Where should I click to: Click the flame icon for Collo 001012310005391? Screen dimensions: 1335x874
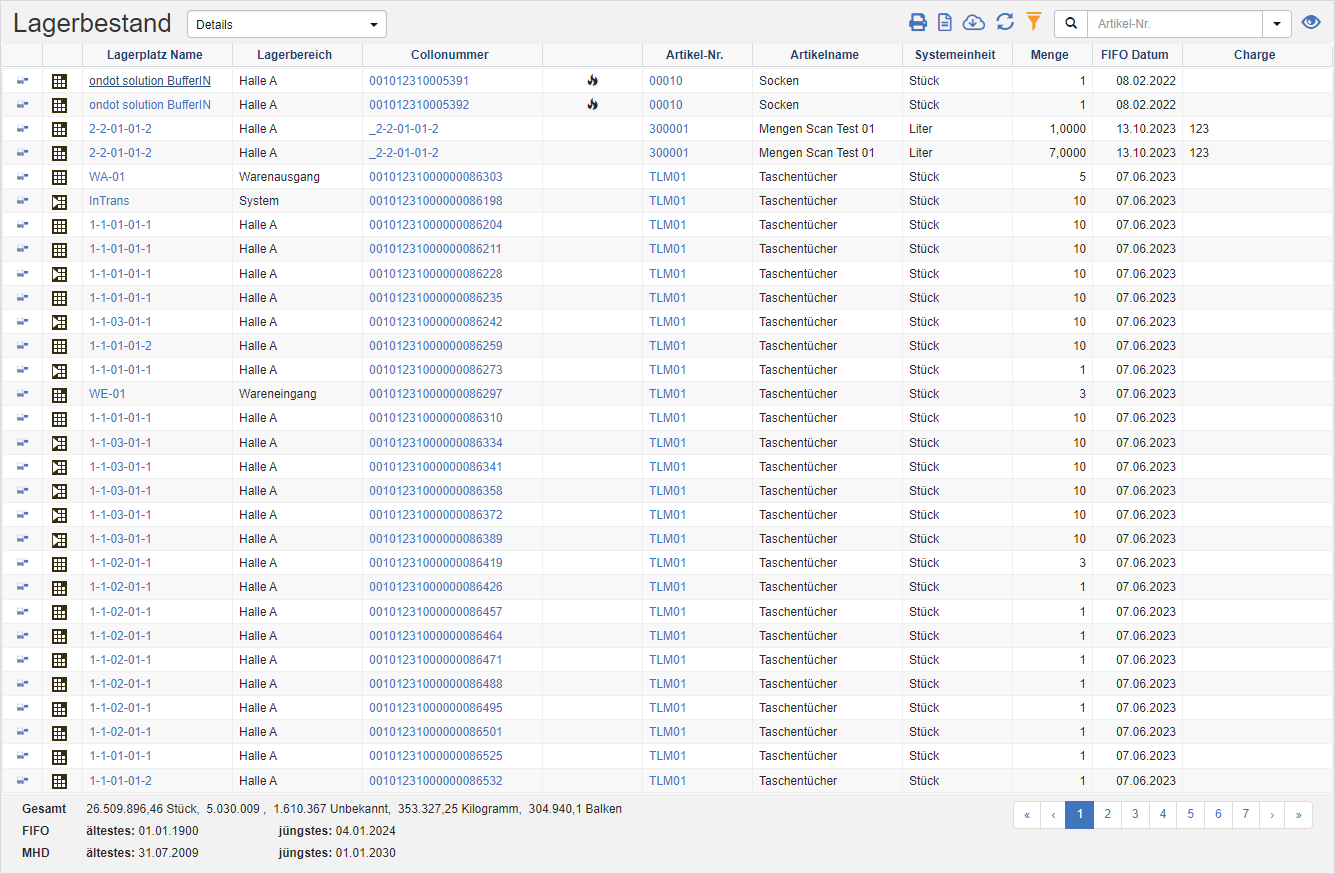592,81
